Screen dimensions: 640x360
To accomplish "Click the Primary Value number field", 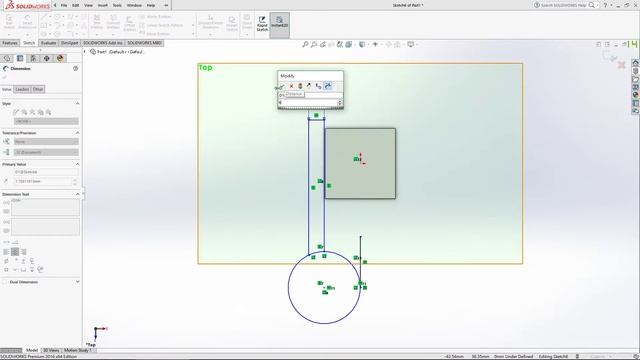I will pyautogui.click(x=43, y=181).
